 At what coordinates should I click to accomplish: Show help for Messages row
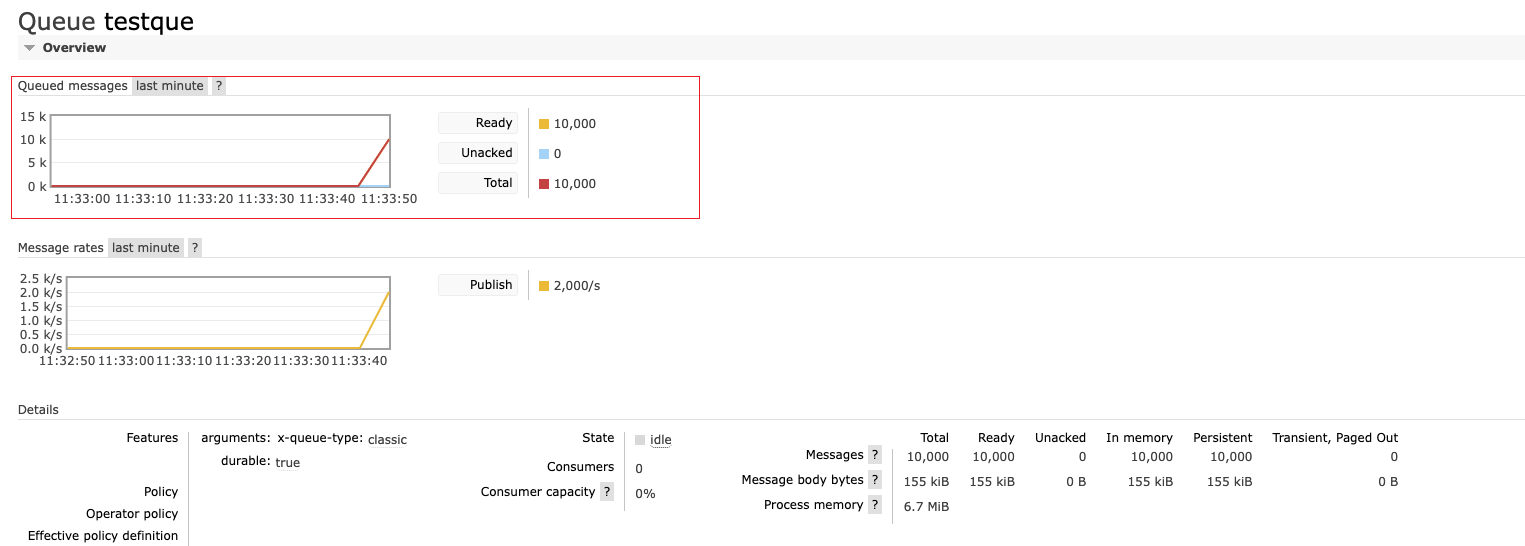[x=874, y=455]
